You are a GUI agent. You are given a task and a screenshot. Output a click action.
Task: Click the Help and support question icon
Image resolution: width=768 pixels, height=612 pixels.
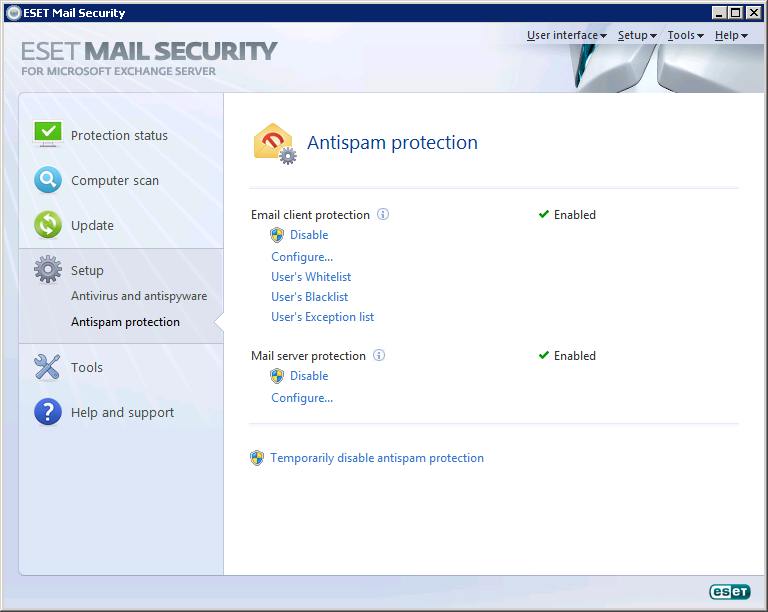pos(48,412)
